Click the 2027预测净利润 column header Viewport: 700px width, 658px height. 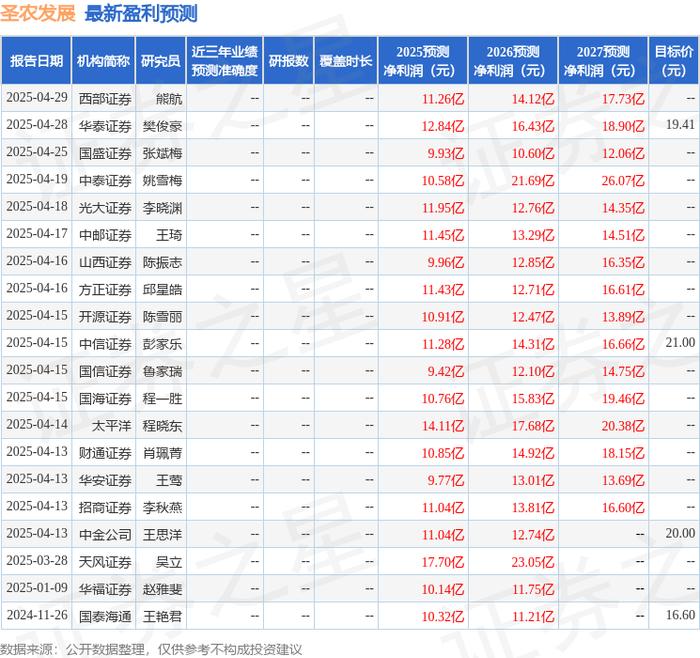[x=603, y=61]
